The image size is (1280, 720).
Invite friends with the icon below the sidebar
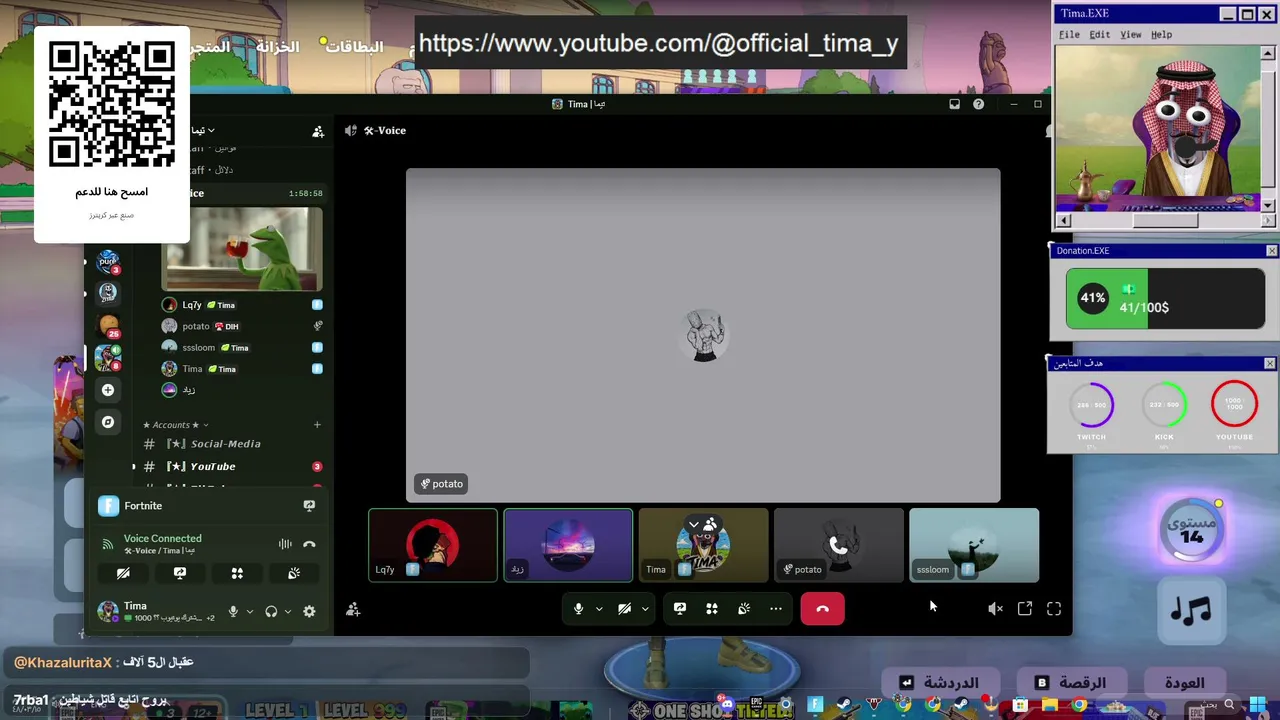coord(353,609)
